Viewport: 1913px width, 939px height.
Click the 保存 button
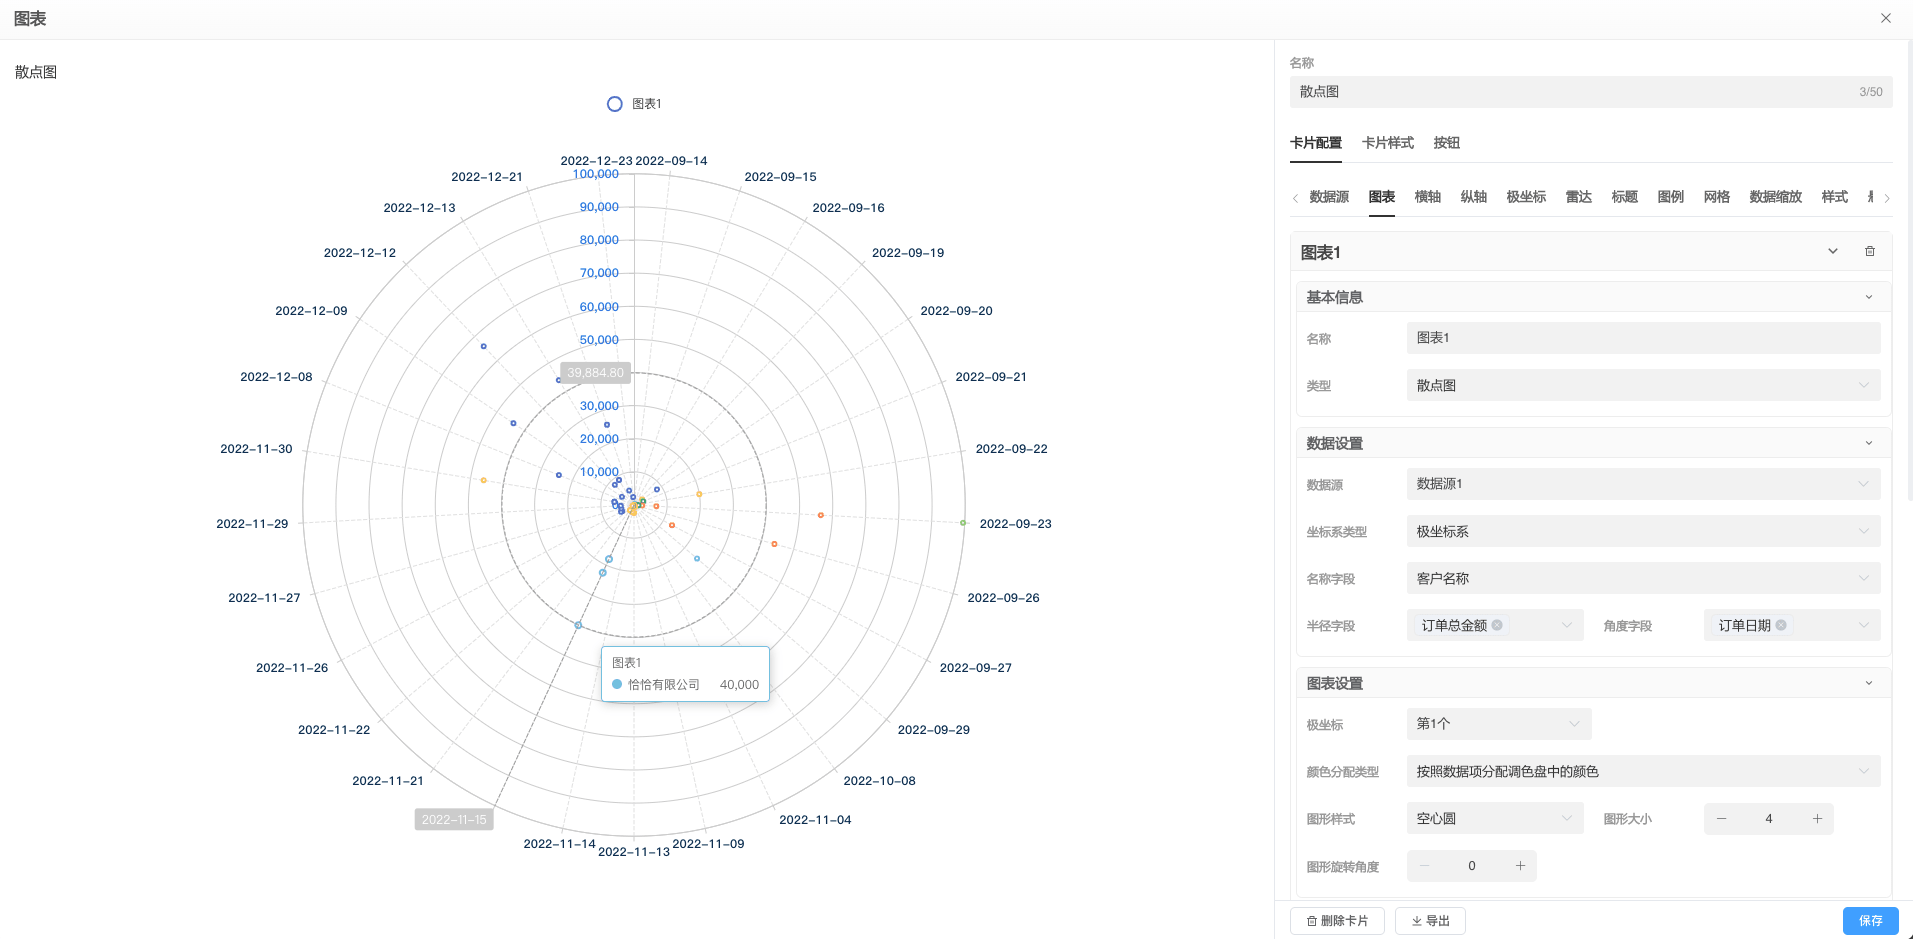[1870, 921]
